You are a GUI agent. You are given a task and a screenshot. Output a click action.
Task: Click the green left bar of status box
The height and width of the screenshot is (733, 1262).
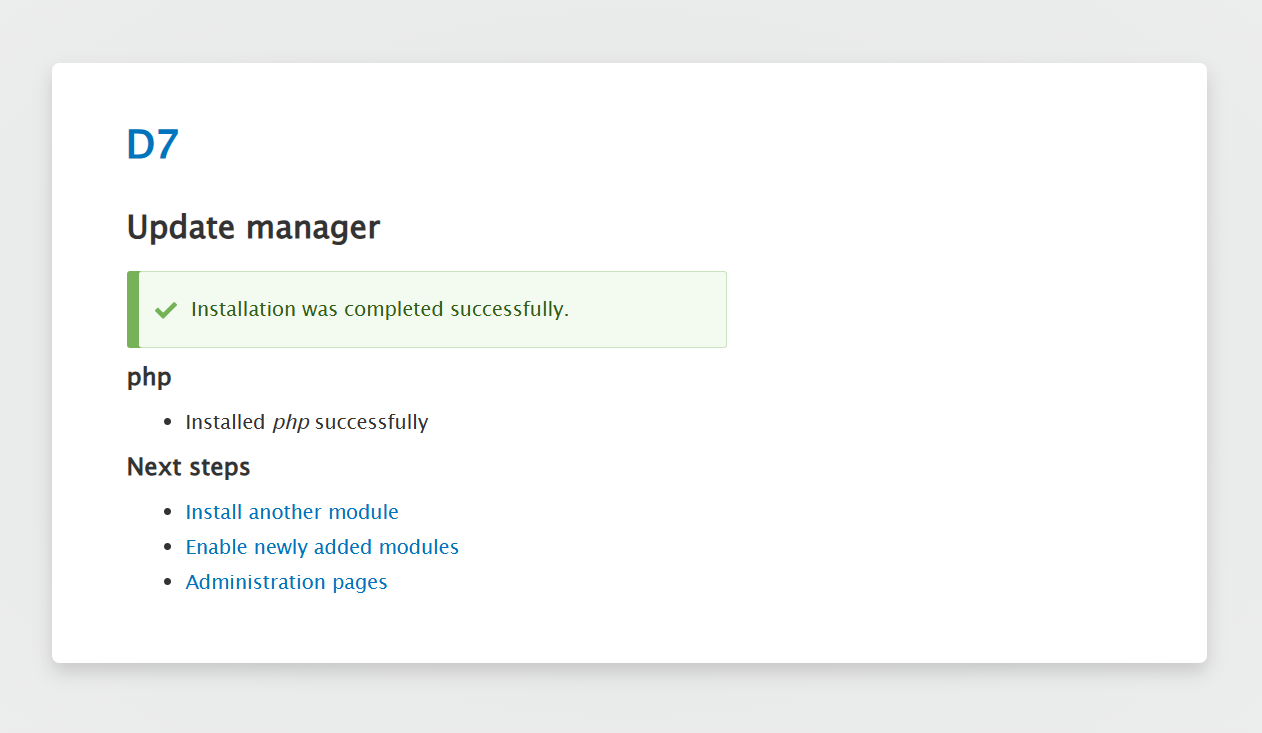point(133,310)
